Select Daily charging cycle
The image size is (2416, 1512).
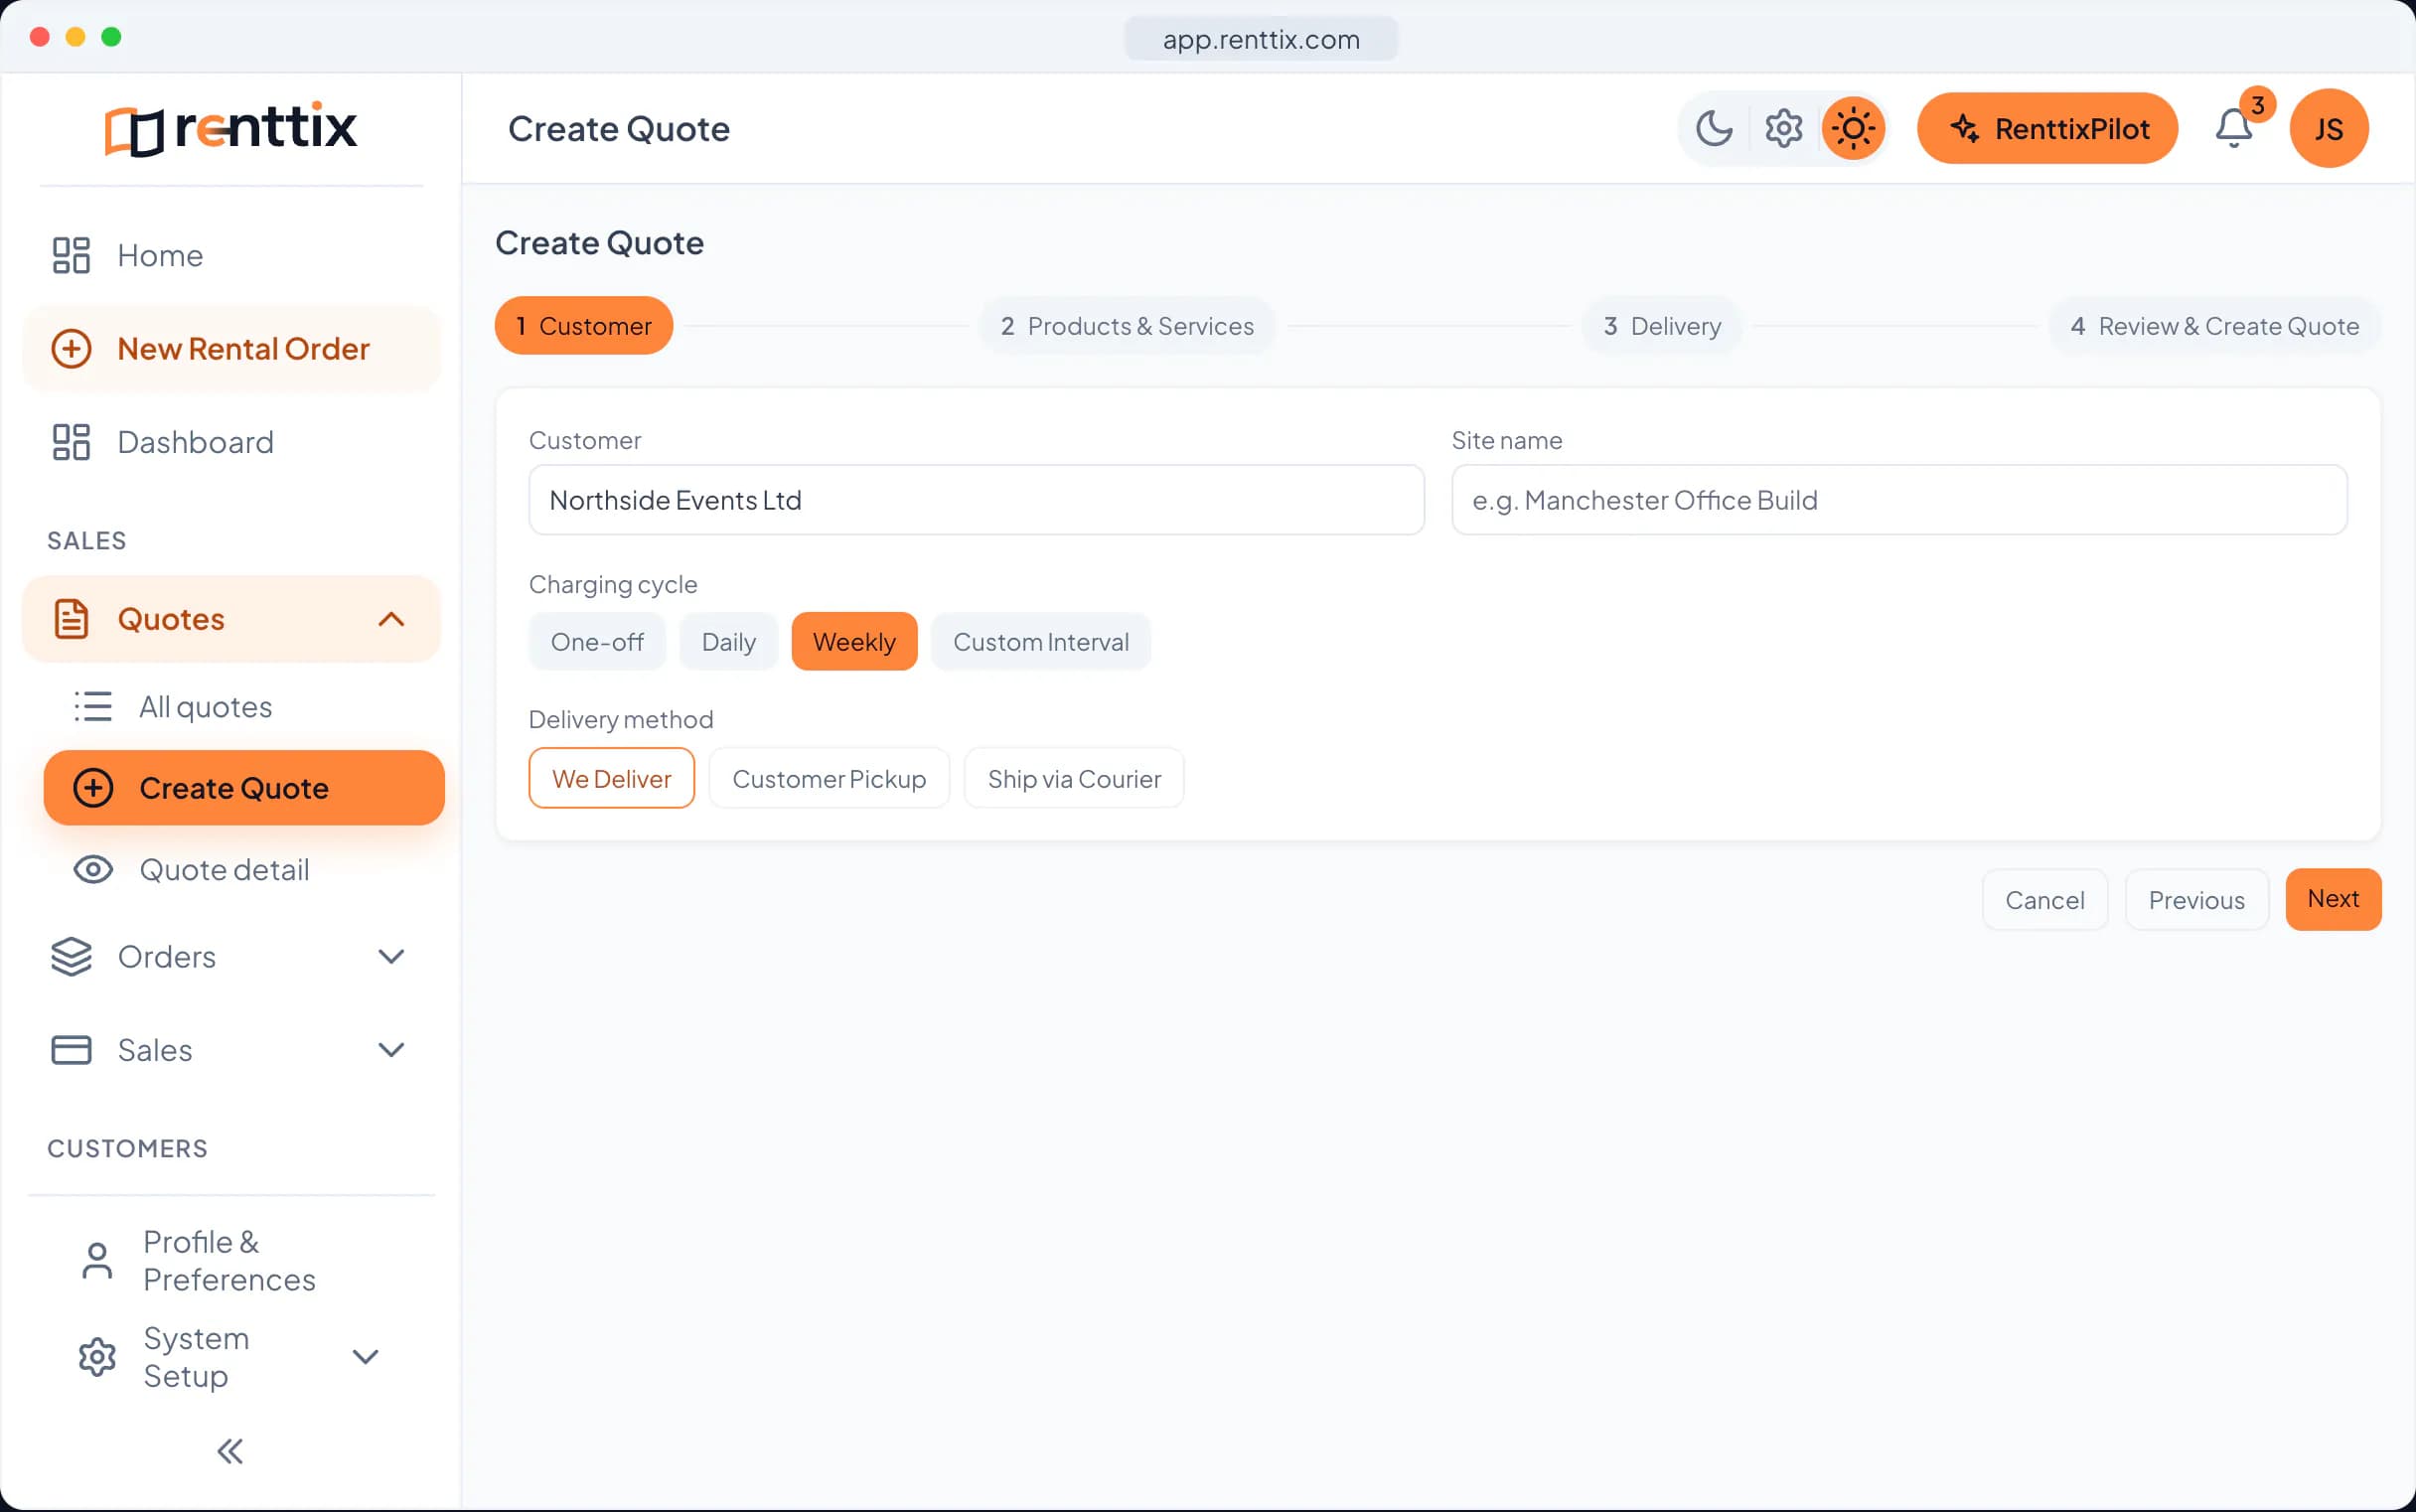coord(729,642)
